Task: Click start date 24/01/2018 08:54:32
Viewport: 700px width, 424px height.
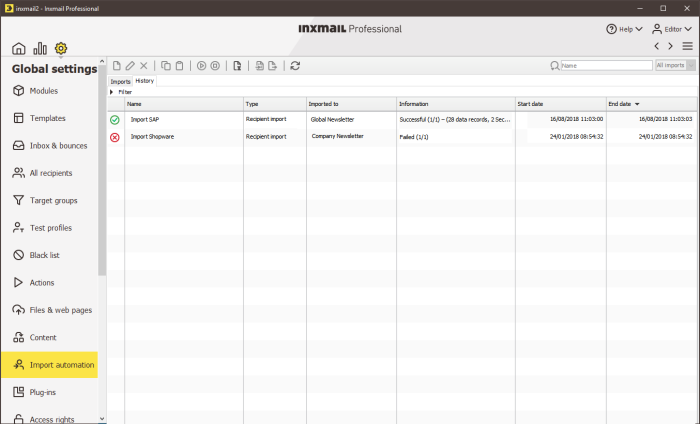Action: click(x=576, y=137)
